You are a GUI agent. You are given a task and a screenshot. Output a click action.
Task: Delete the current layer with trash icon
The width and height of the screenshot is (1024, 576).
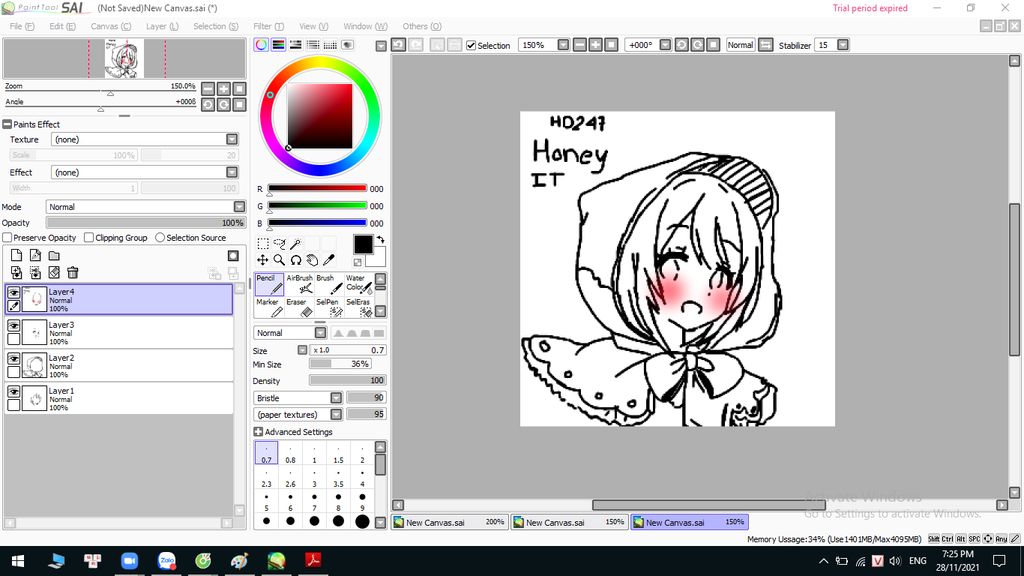pyautogui.click(x=72, y=272)
